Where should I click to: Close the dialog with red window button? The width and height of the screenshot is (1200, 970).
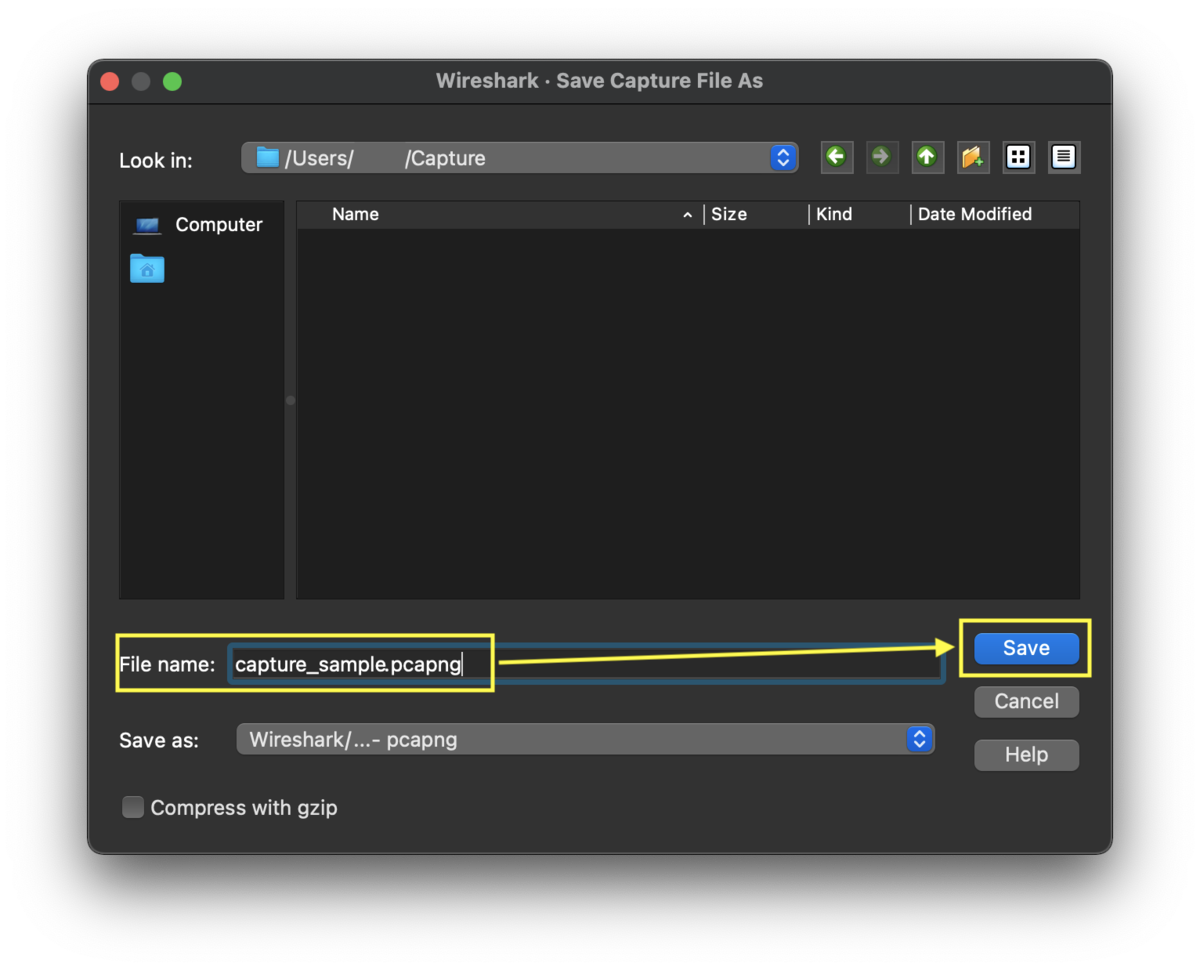point(109,82)
